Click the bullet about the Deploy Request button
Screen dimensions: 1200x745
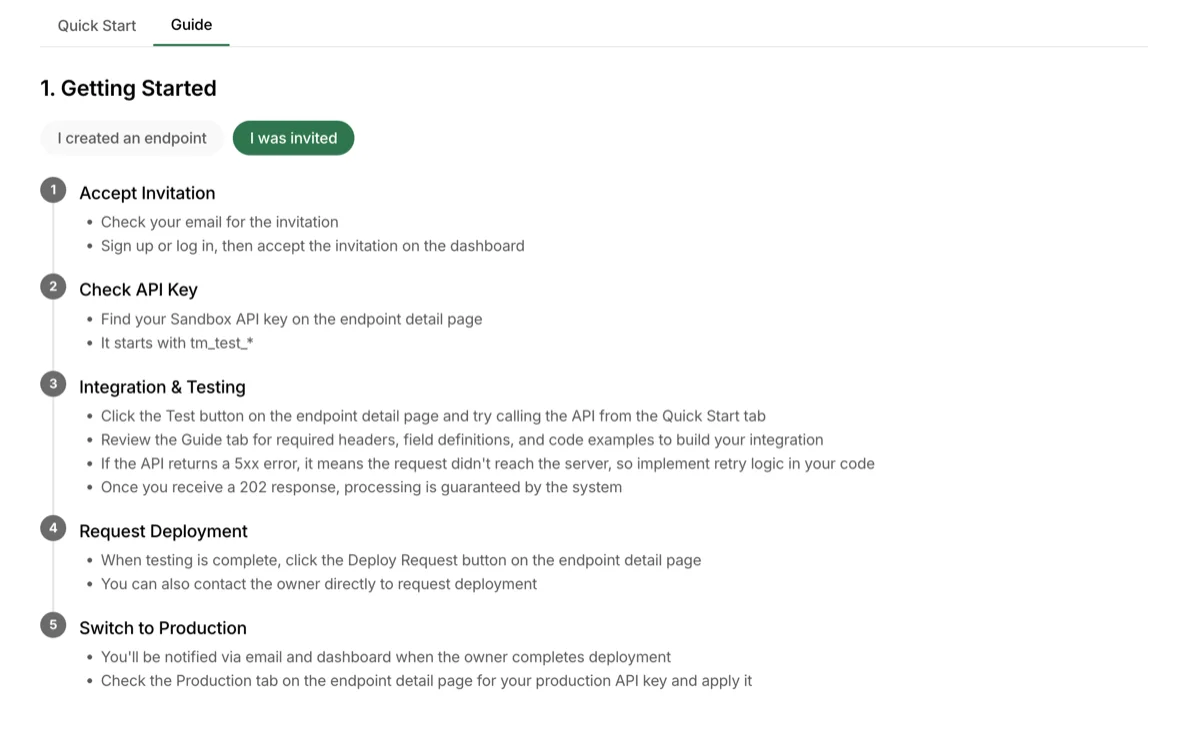point(401,559)
